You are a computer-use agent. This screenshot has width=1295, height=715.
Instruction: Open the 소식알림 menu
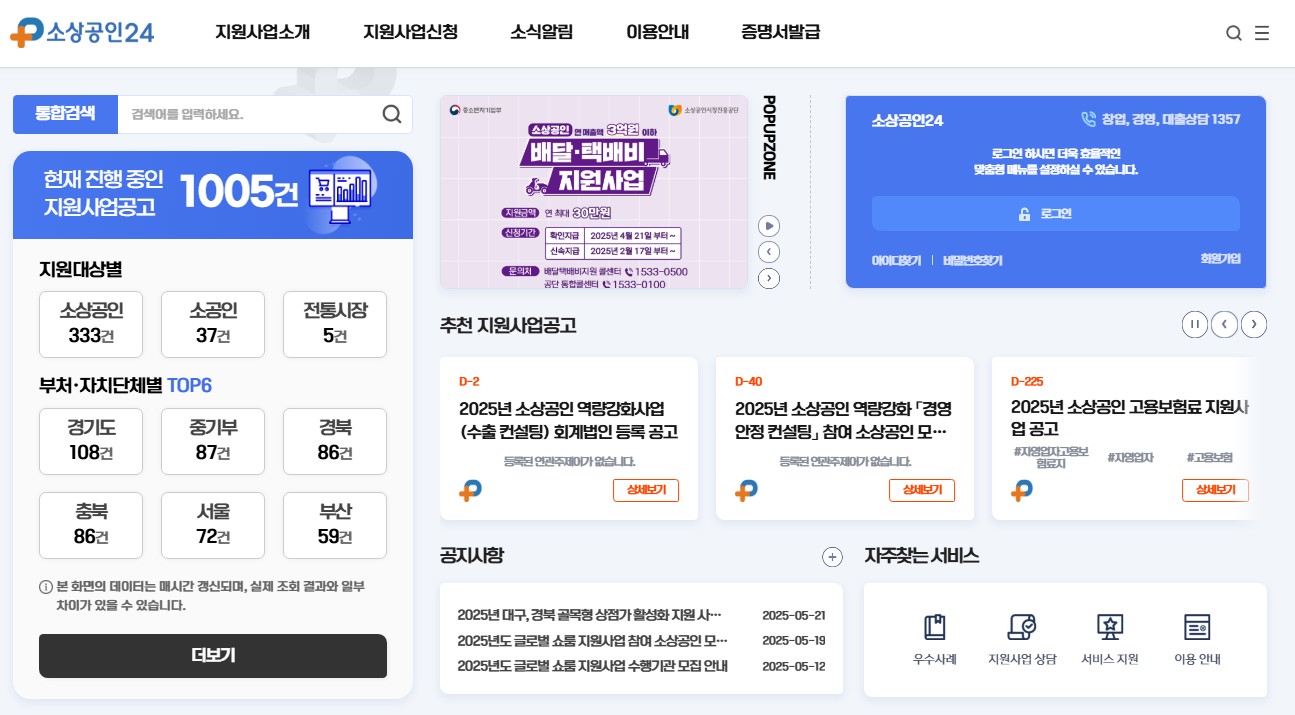pyautogui.click(x=541, y=32)
